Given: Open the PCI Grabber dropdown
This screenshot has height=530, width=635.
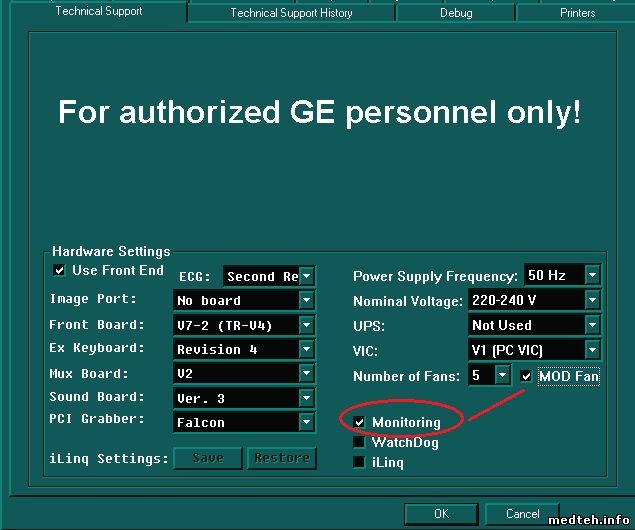Looking at the screenshot, I should (x=307, y=422).
